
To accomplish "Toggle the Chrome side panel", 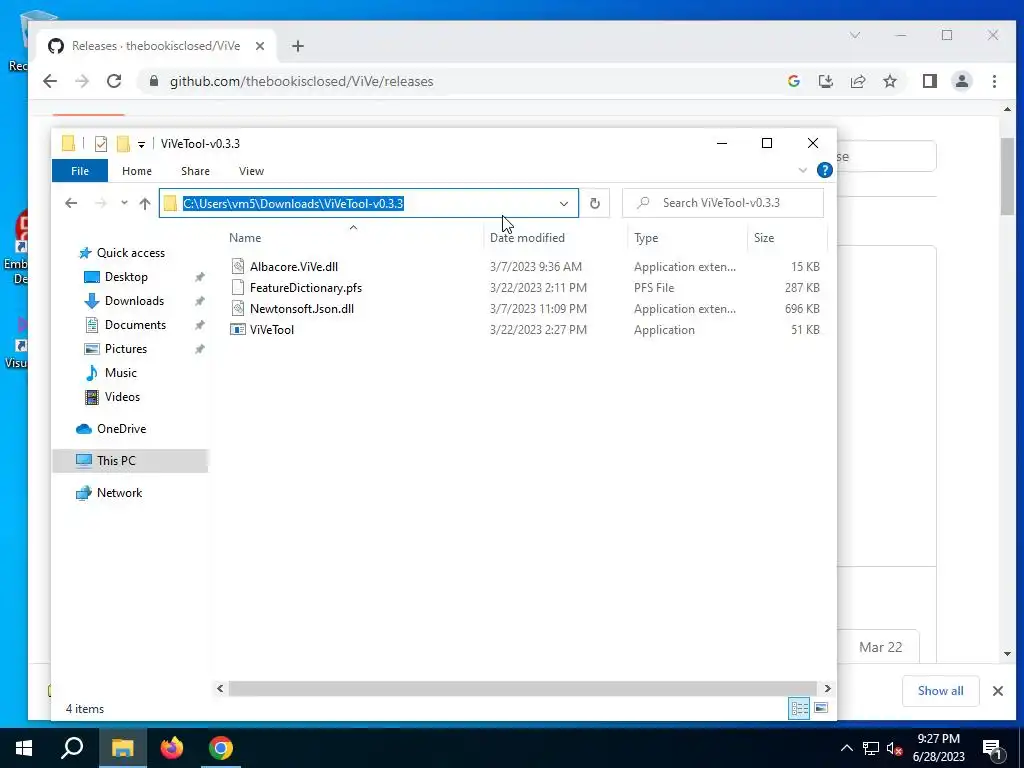I will 929,81.
